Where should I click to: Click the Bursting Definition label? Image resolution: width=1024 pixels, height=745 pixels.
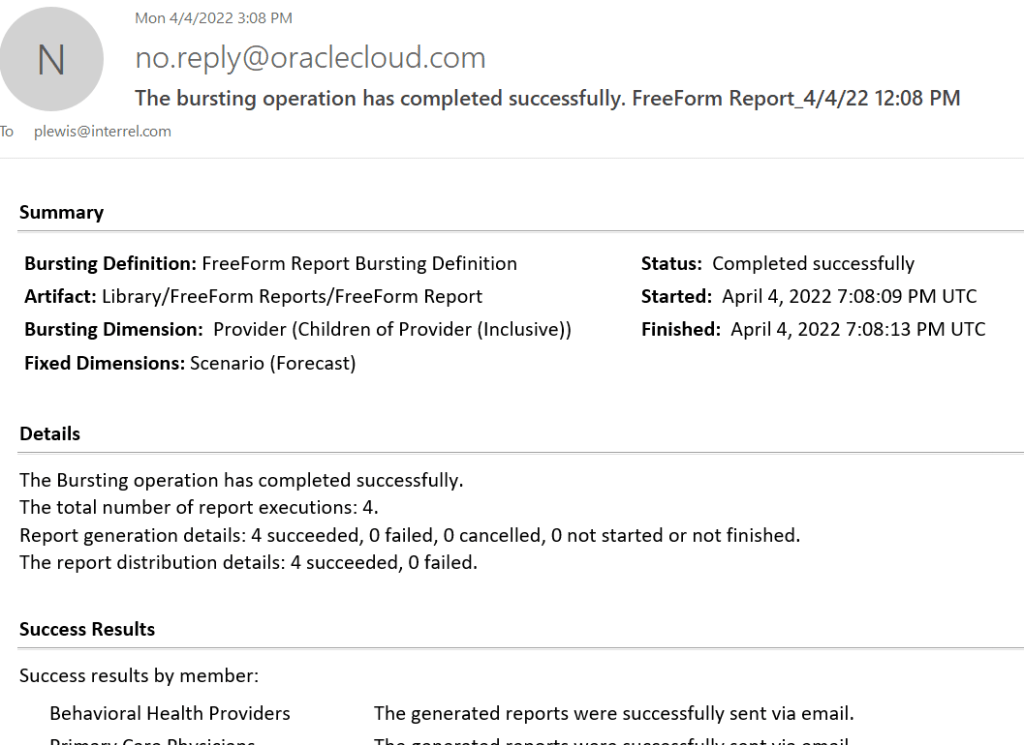pos(110,264)
